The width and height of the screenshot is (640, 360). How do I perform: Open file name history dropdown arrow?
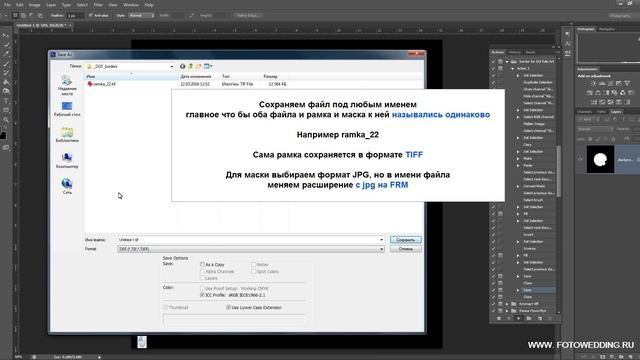point(382,240)
